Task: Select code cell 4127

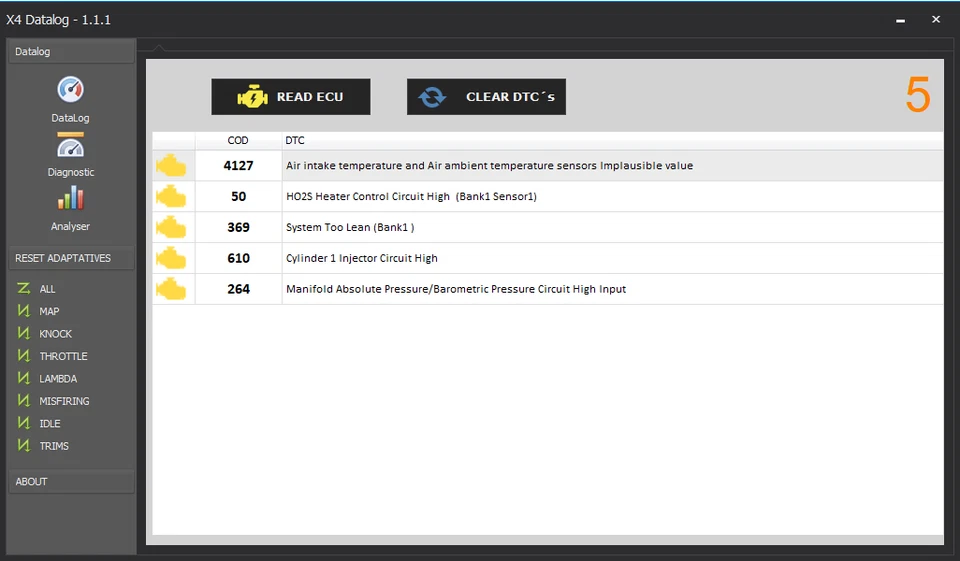Action: tap(238, 165)
